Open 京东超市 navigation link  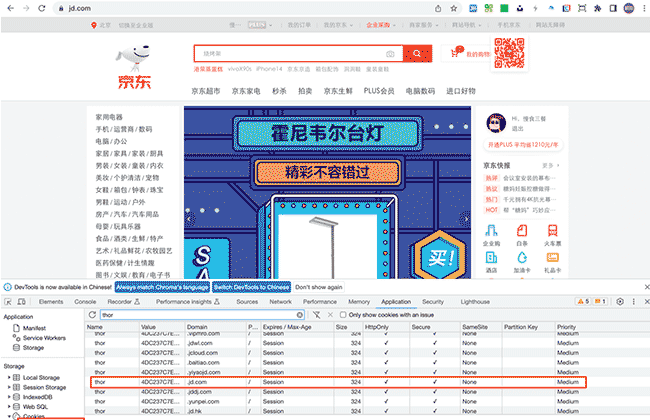coord(206,91)
